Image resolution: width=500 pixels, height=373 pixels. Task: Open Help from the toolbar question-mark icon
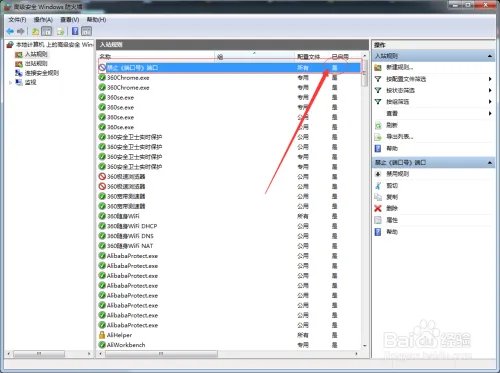point(75,31)
